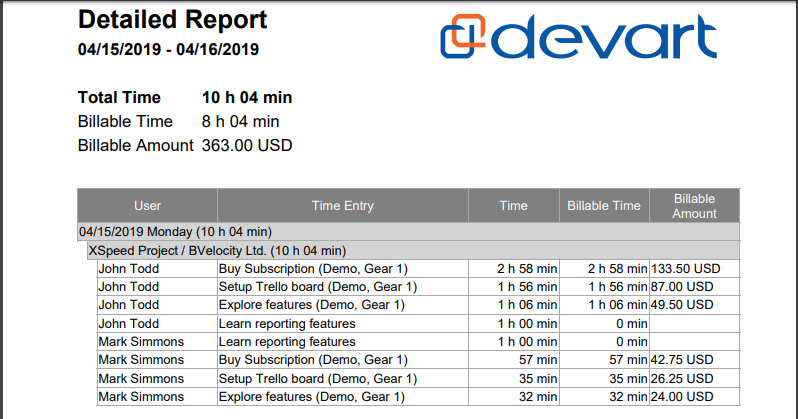The width and height of the screenshot is (798, 419).
Task: Click the amount '133.50 USD'
Action: (x=686, y=269)
